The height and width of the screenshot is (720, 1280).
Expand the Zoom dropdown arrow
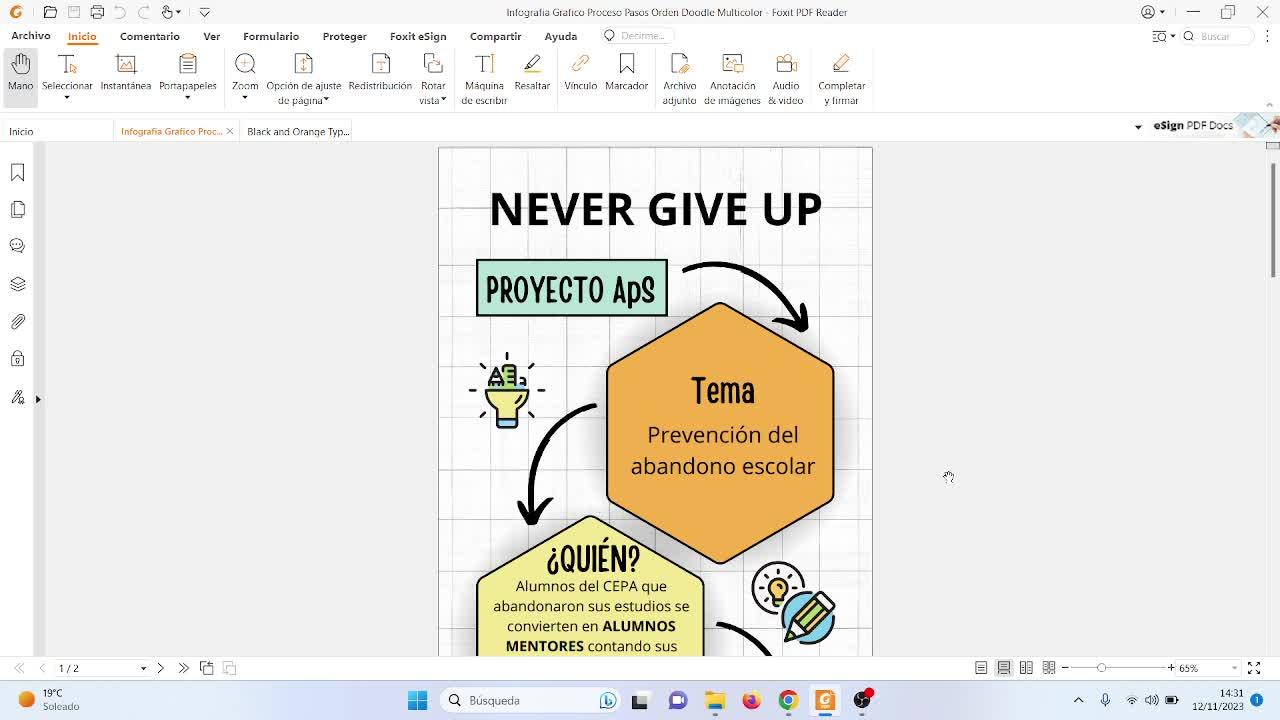click(x=245, y=98)
